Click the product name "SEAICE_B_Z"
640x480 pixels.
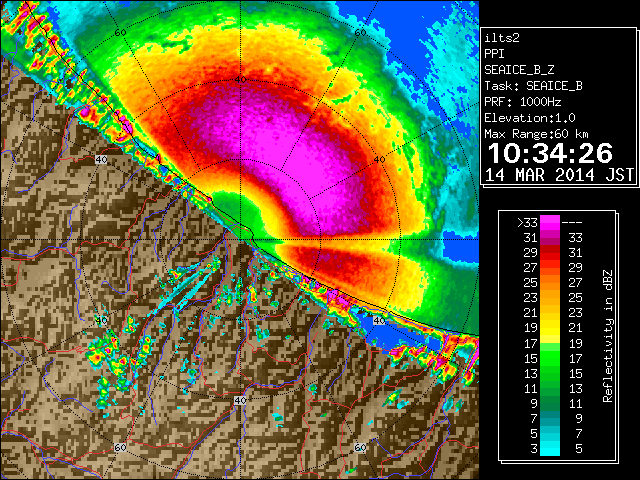(519, 70)
